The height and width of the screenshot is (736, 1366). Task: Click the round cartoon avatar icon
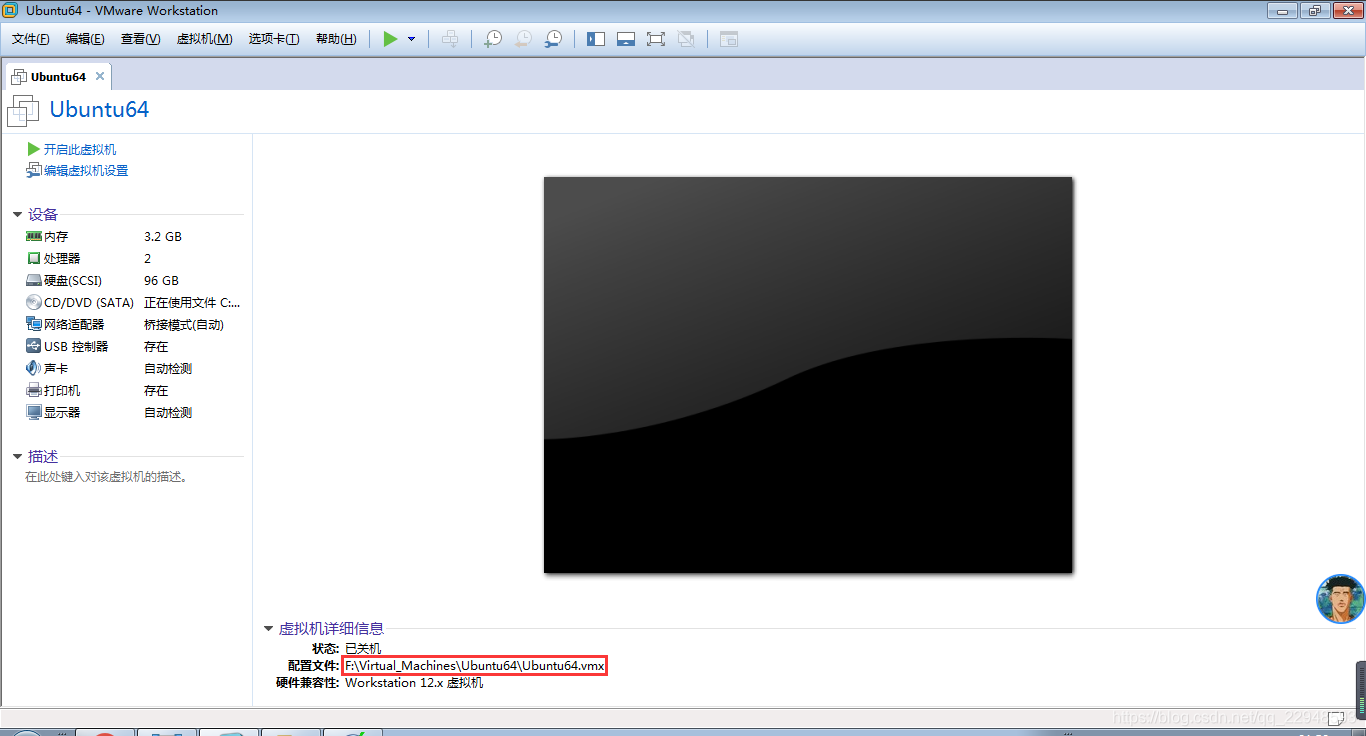tap(1340, 599)
